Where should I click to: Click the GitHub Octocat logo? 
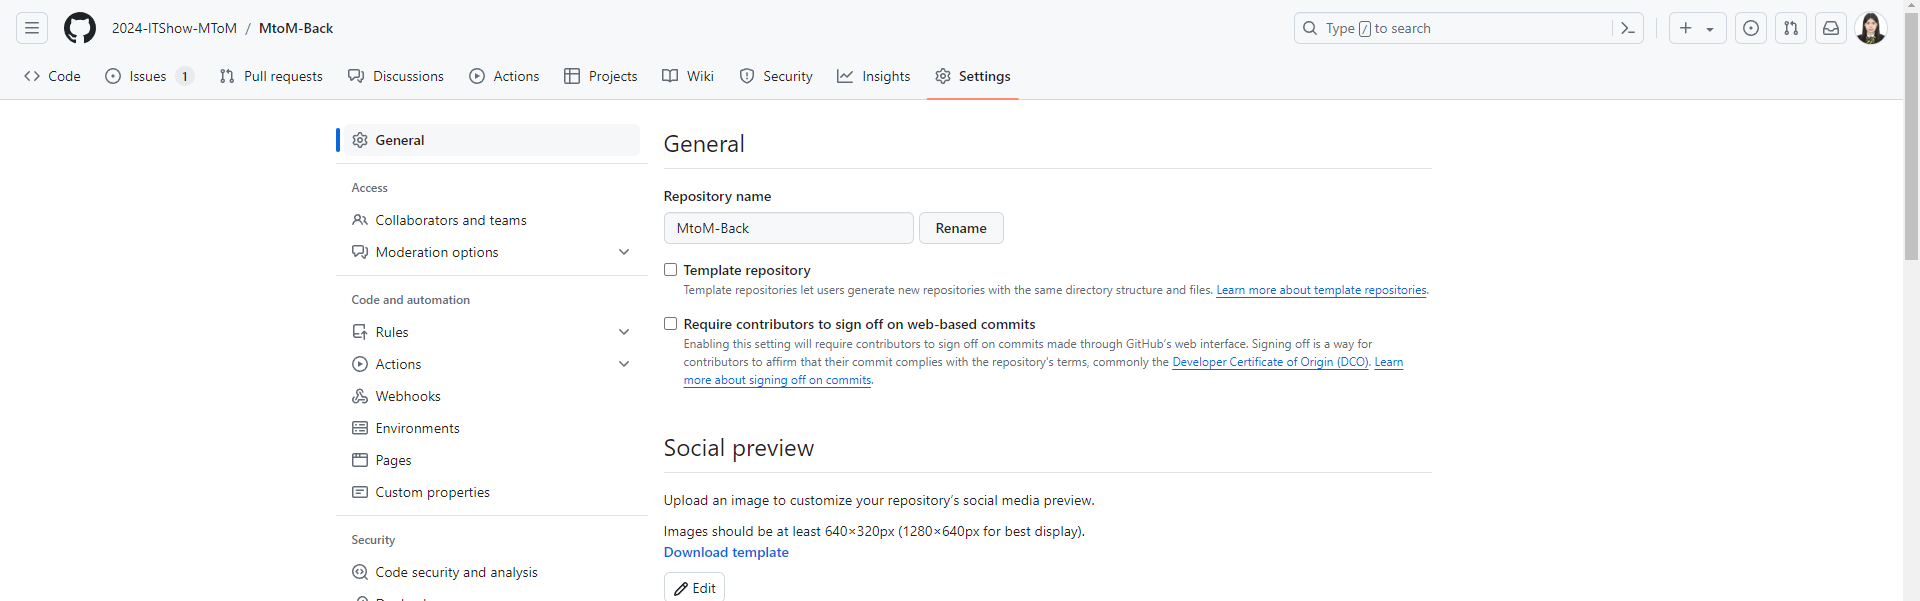[80, 28]
